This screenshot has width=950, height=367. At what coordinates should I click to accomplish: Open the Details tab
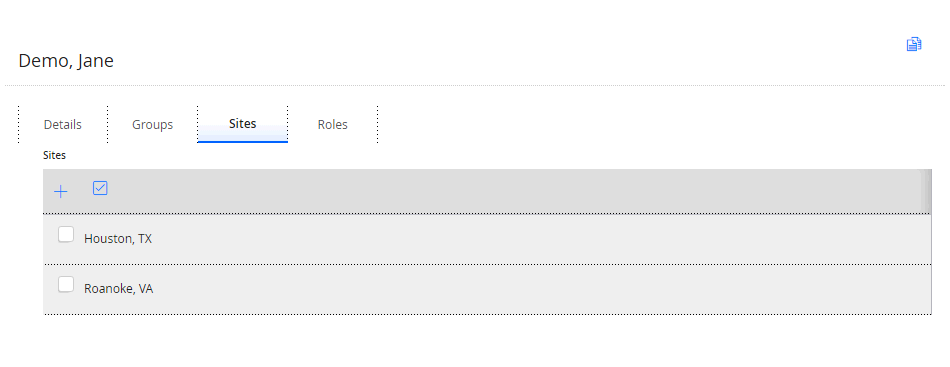tap(62, 125)
